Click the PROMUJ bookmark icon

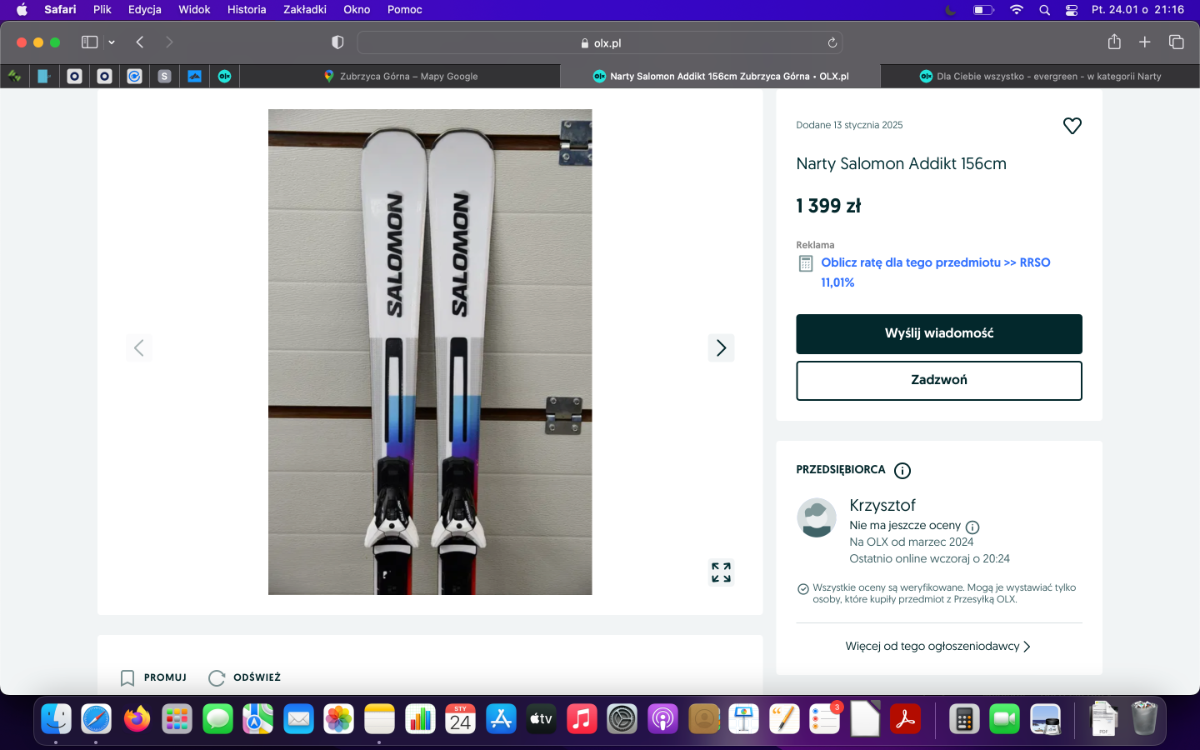[x=127, y=678]
